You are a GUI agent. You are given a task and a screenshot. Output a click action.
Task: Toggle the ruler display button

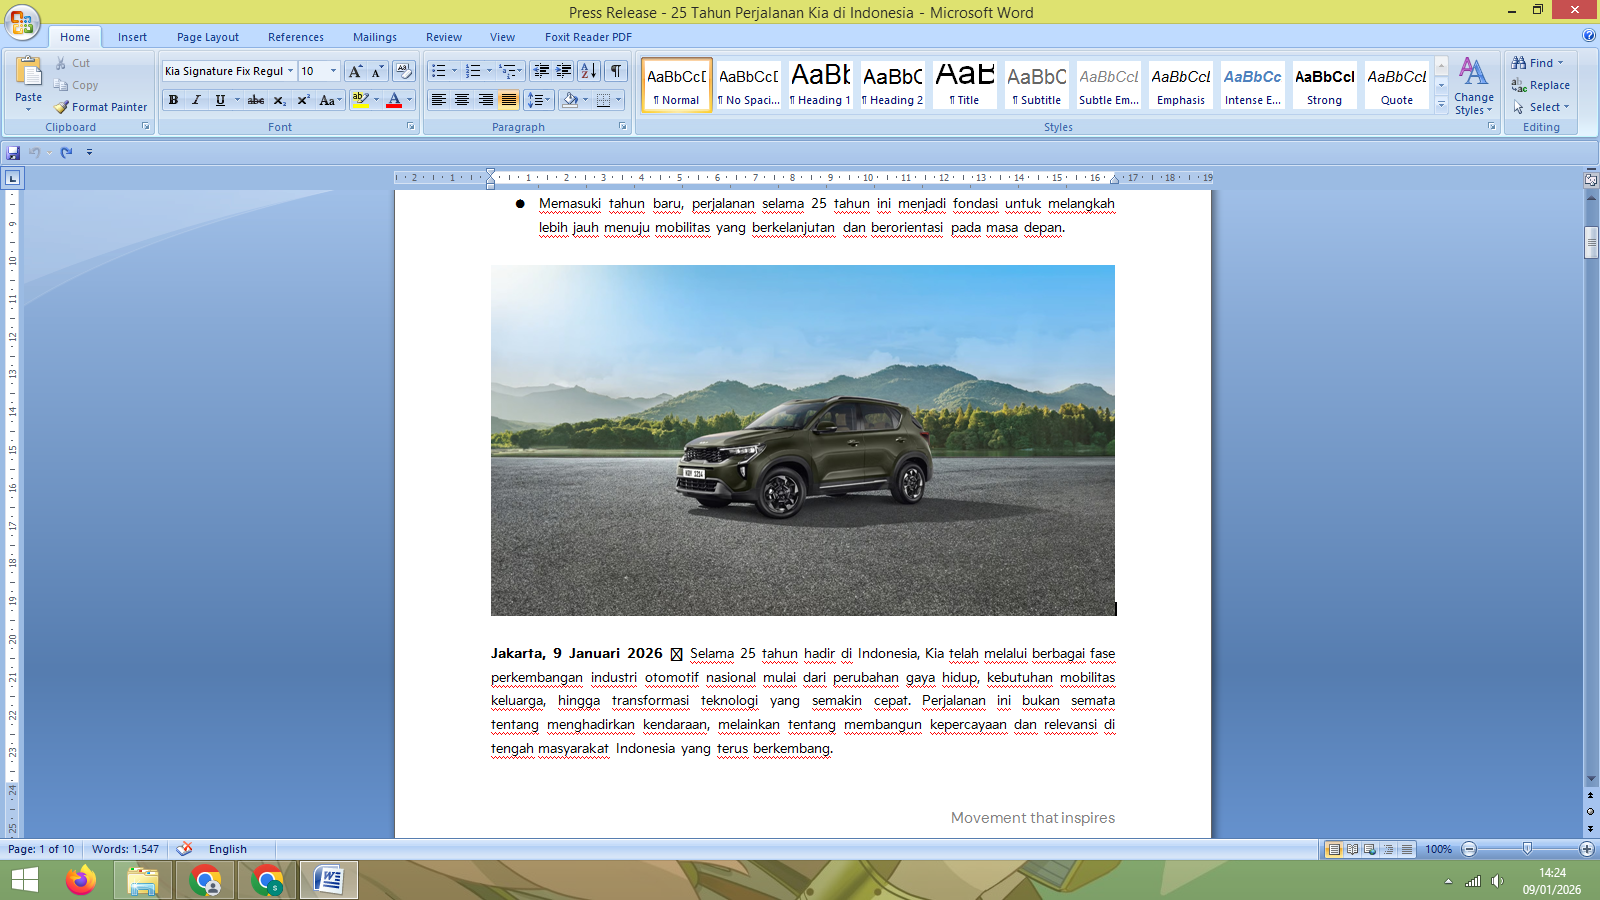(x=1591, y=180)
